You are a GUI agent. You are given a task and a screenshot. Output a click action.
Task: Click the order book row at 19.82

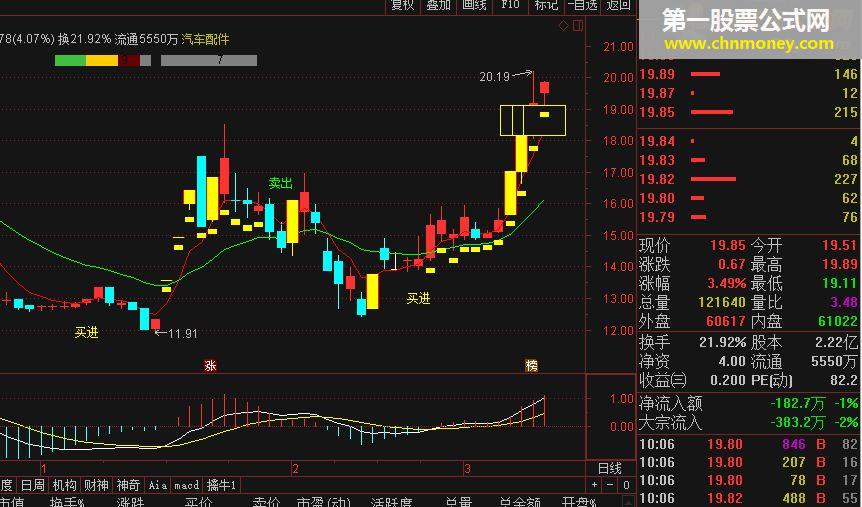(749, 179)
